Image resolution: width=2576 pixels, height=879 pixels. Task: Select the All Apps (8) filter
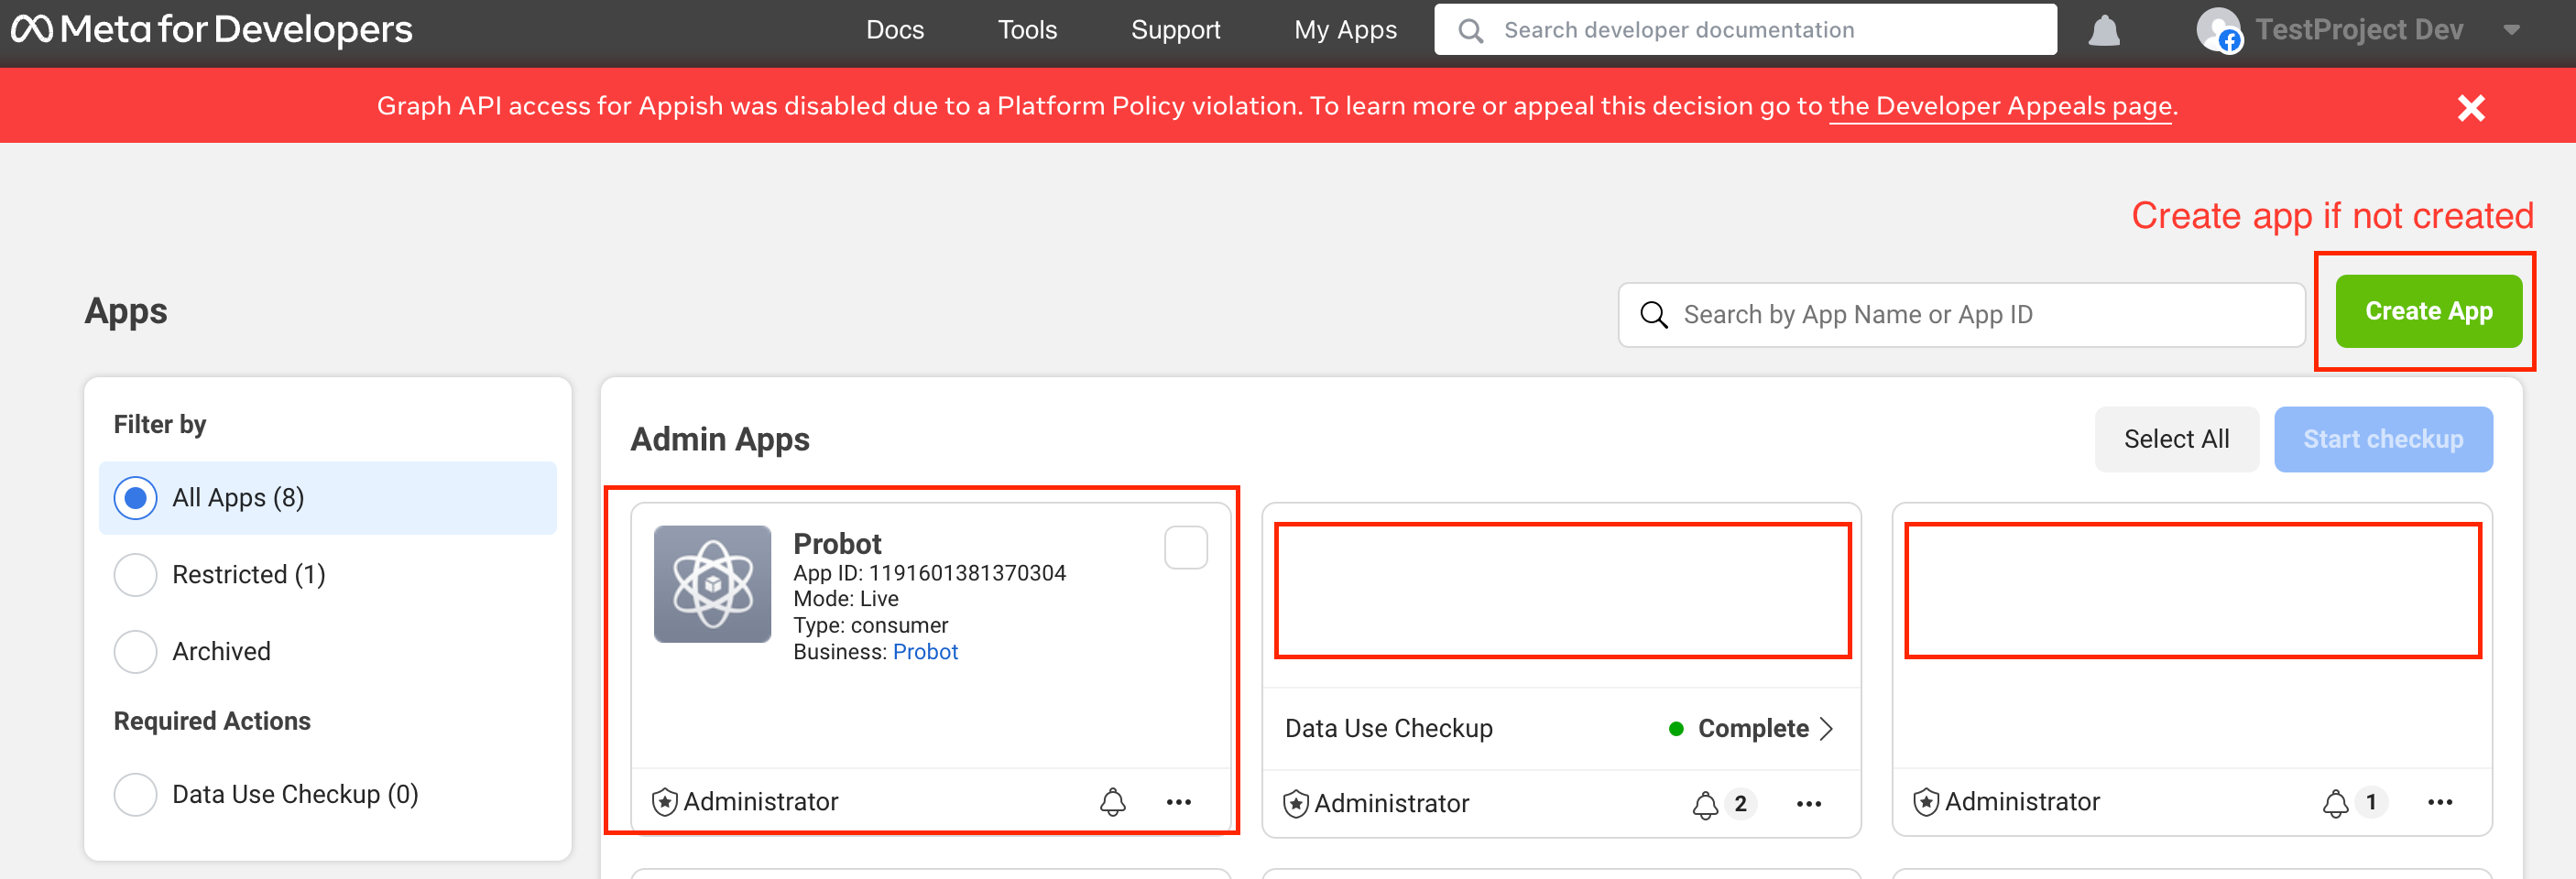[x=136, y=498]
